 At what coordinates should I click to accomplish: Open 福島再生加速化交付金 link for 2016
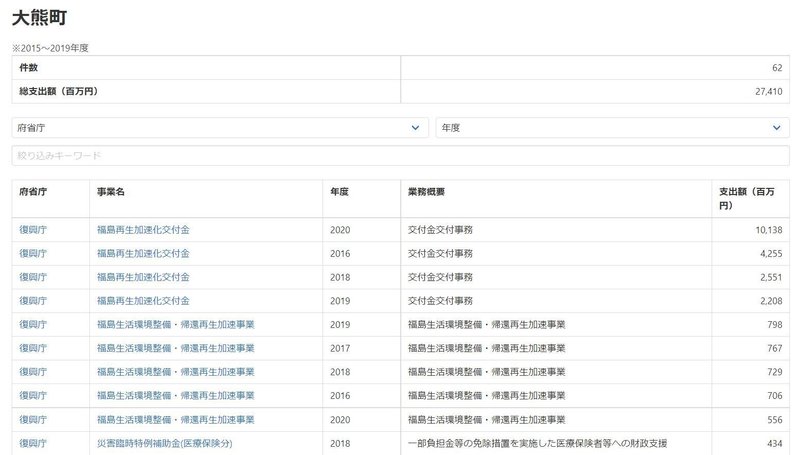point(143,254)
